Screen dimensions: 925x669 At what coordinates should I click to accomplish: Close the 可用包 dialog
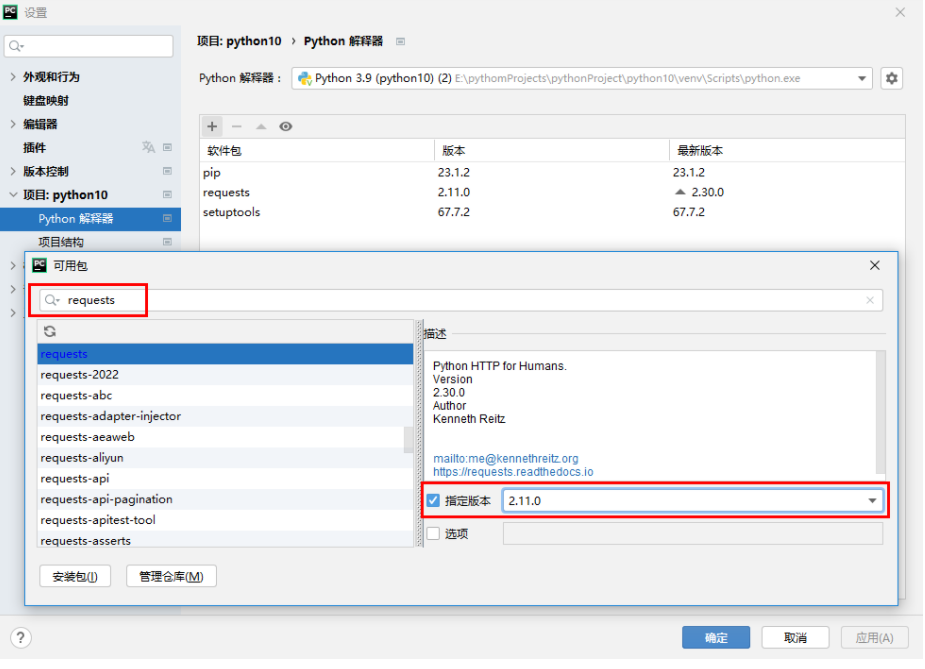click(874, 265)
